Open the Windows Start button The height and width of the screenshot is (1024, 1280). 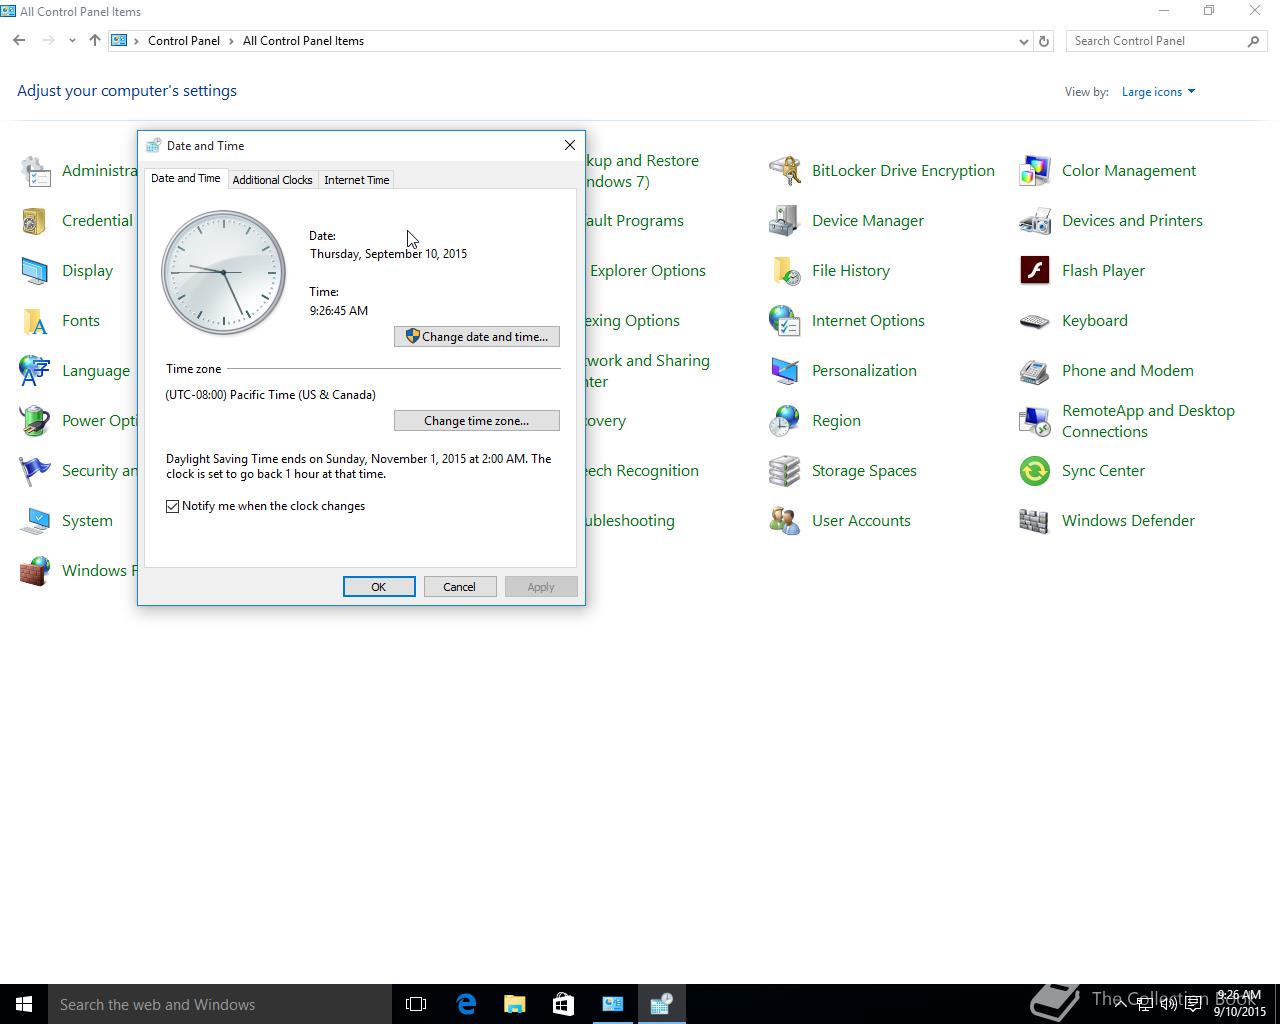(x=24, y=1004)
